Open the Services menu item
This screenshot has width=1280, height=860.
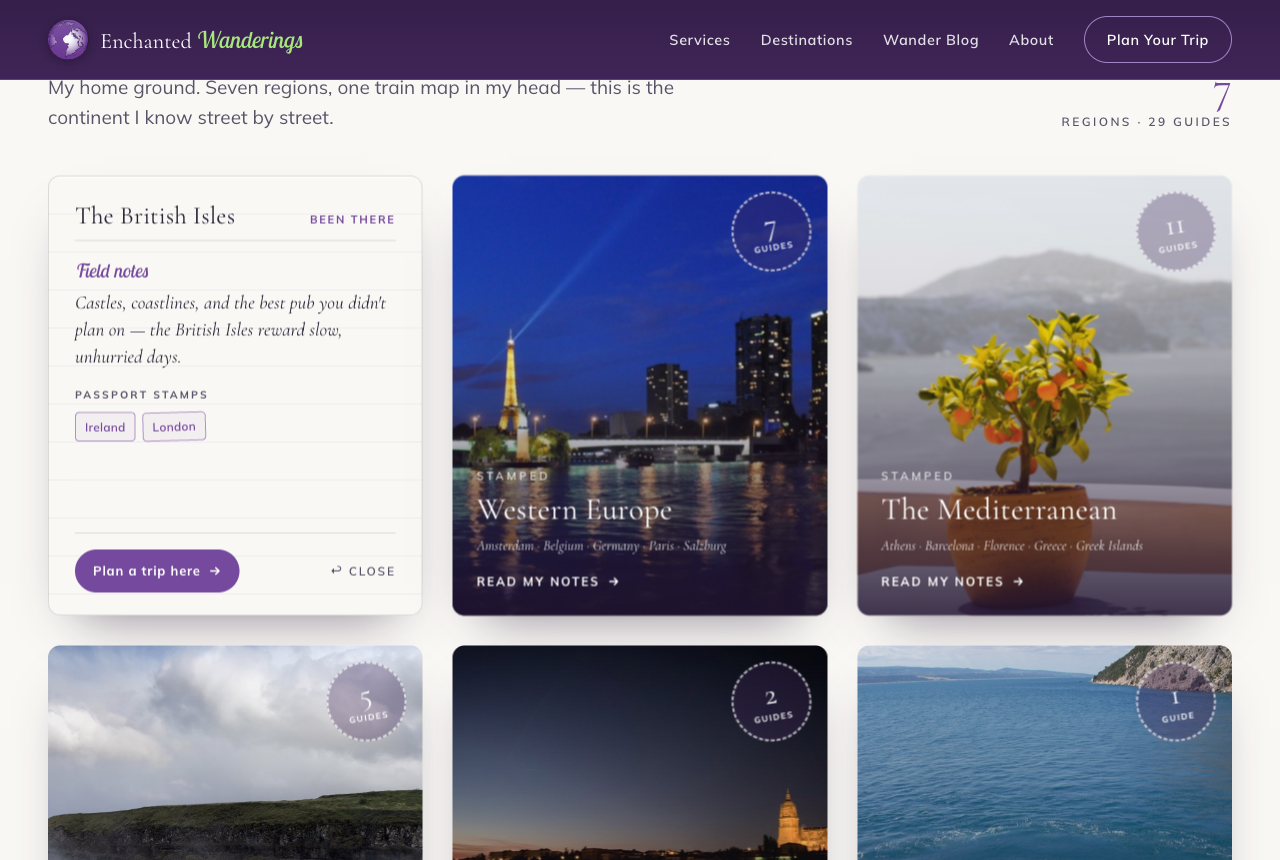point(700,40)
